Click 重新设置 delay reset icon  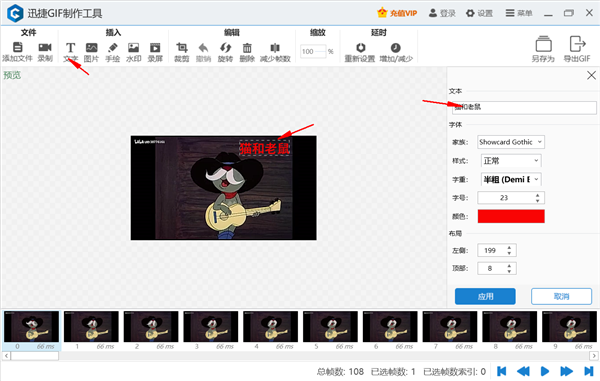coord(360,47)
